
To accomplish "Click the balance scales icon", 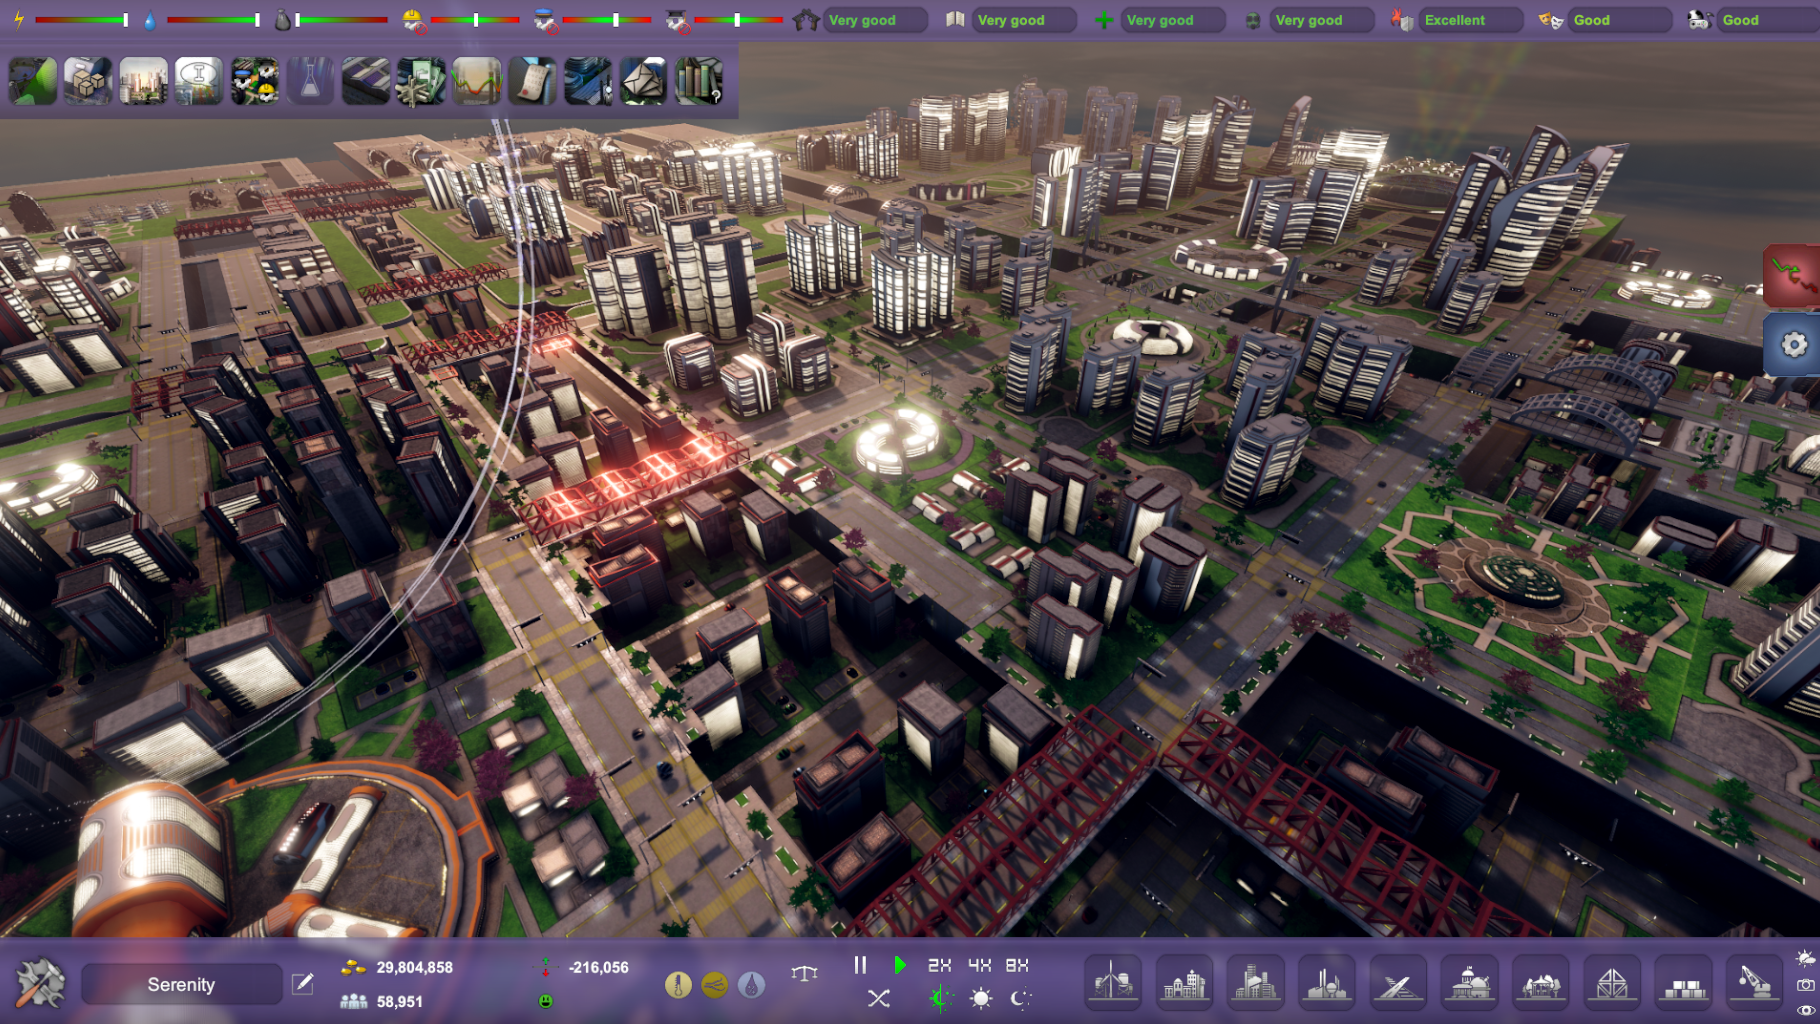I will point(805,972).
